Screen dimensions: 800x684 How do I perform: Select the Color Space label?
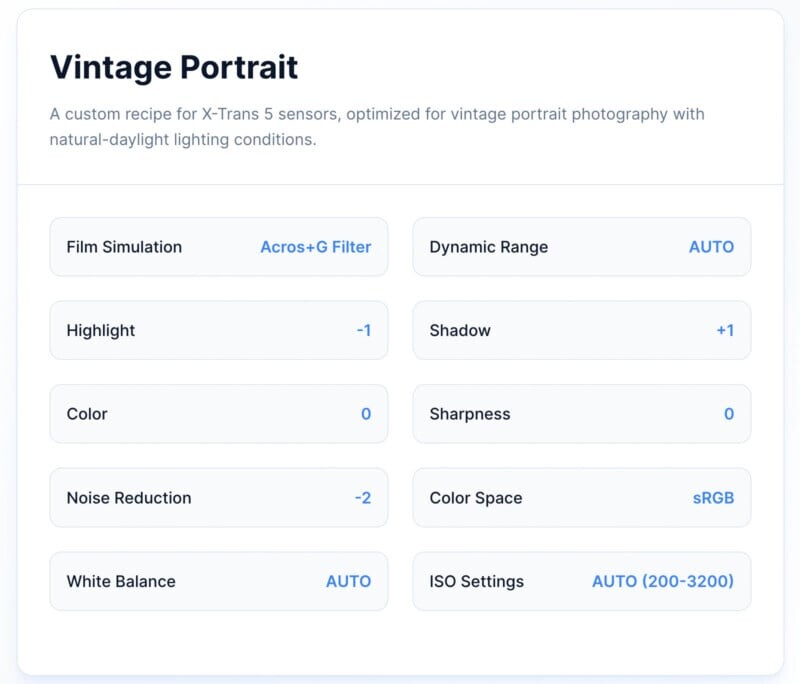[475, 497]
